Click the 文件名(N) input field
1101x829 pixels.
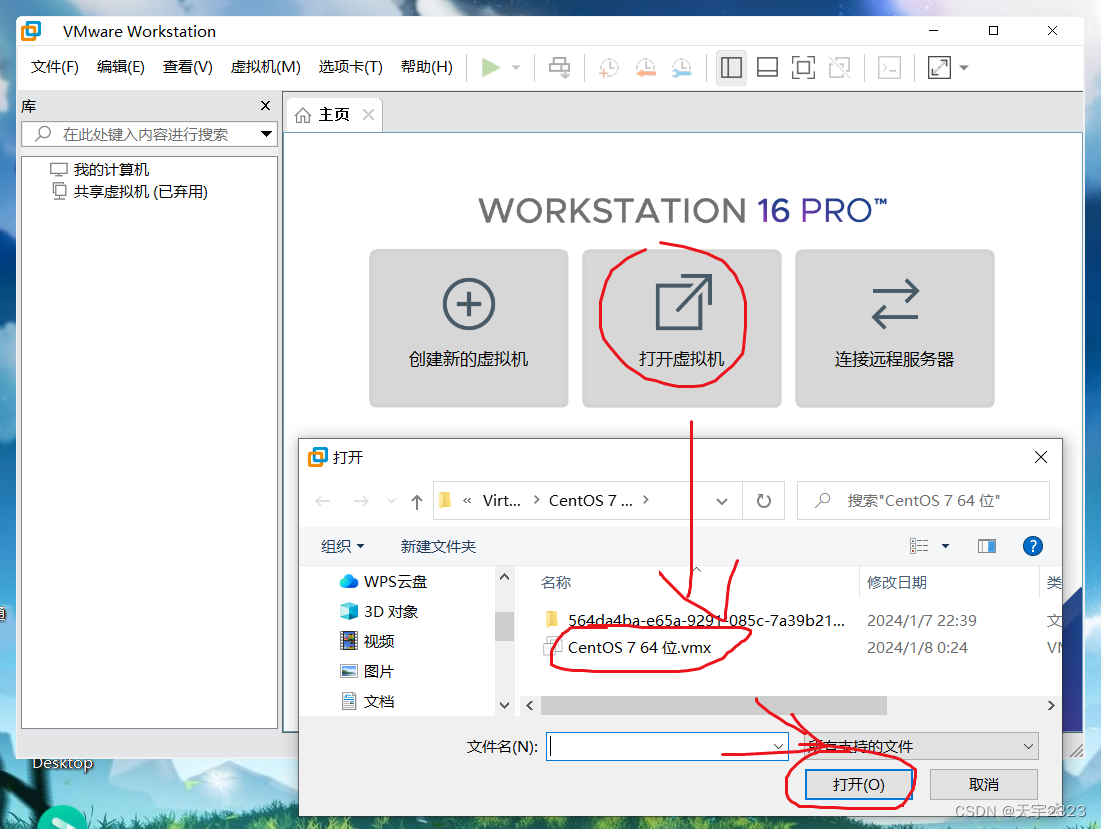coord(667,746)
